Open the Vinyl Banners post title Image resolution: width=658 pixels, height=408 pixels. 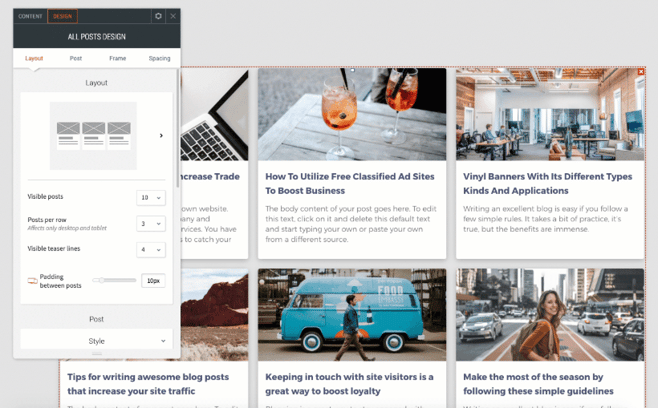click(547, 182)
